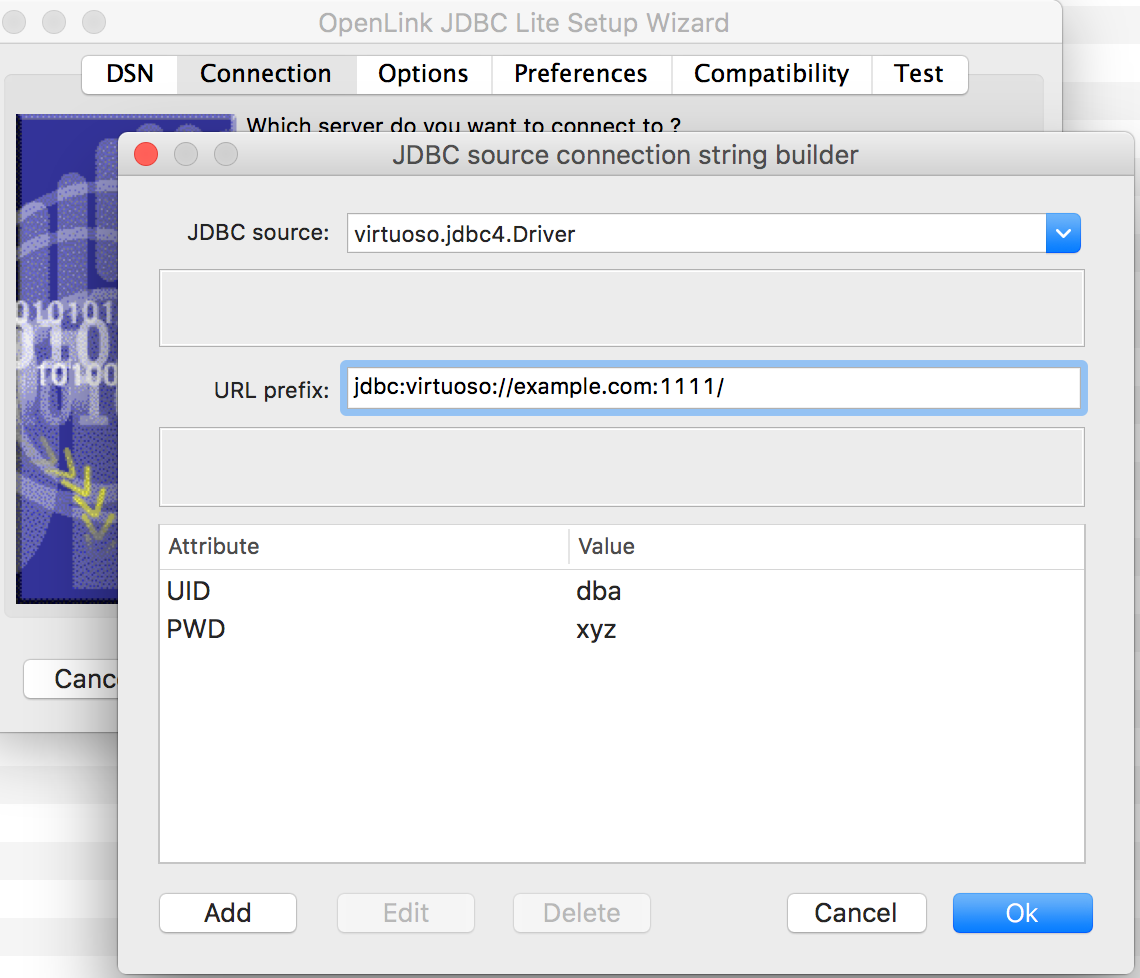Viewport: 1140px width, 978px height.
Task: Click the Edit attribute button
Action: tap(406, 913)
